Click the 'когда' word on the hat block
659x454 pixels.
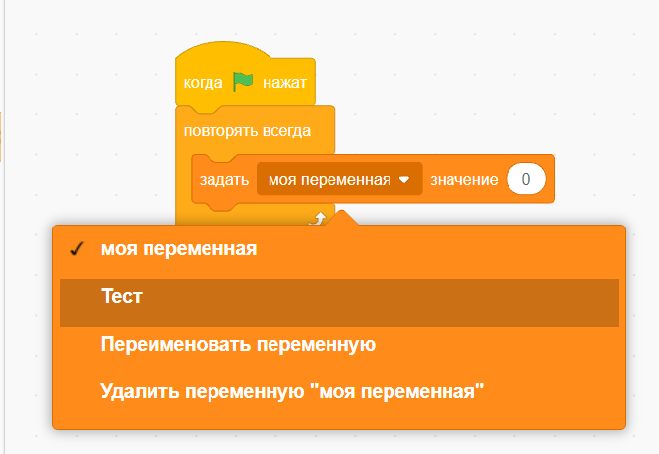click(203, 83)
